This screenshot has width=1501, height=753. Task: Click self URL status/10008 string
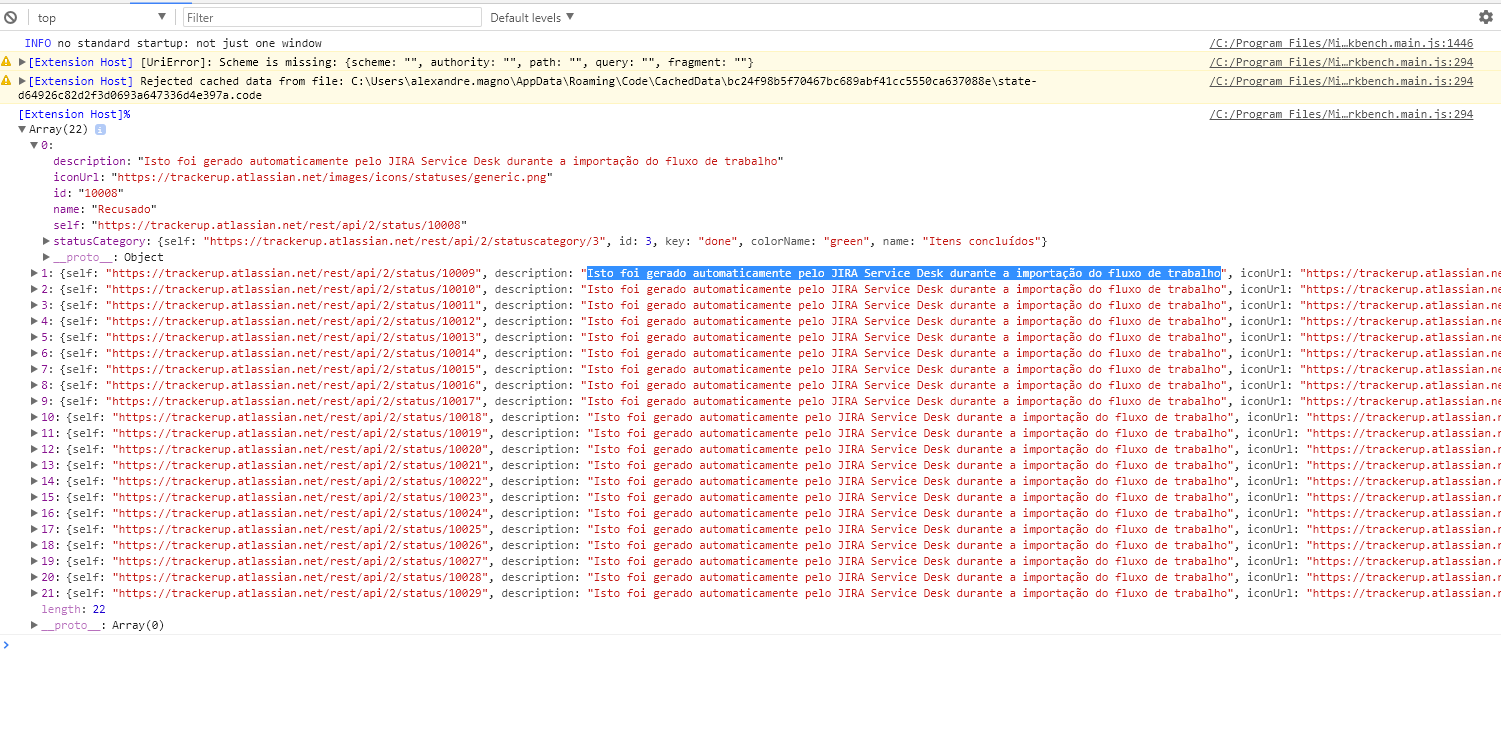tap(280, 225)
